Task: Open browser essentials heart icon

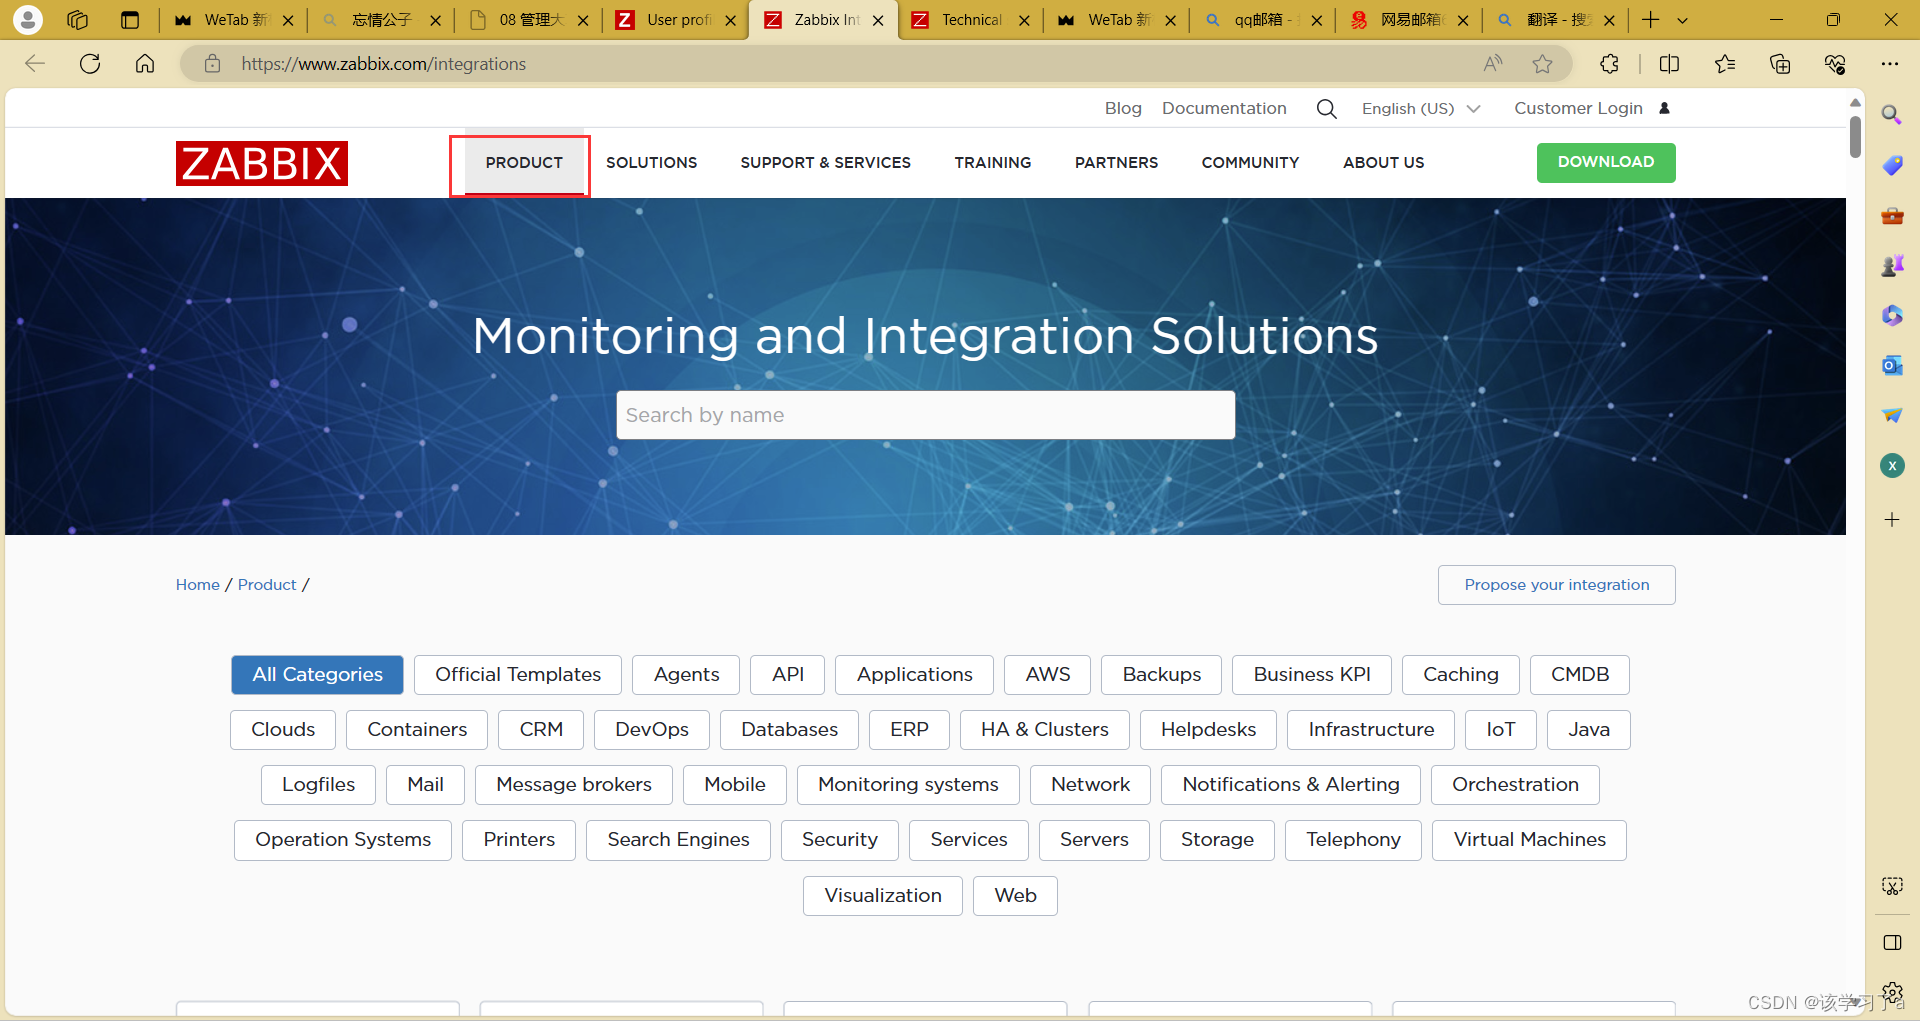Action: point(1835,64)
